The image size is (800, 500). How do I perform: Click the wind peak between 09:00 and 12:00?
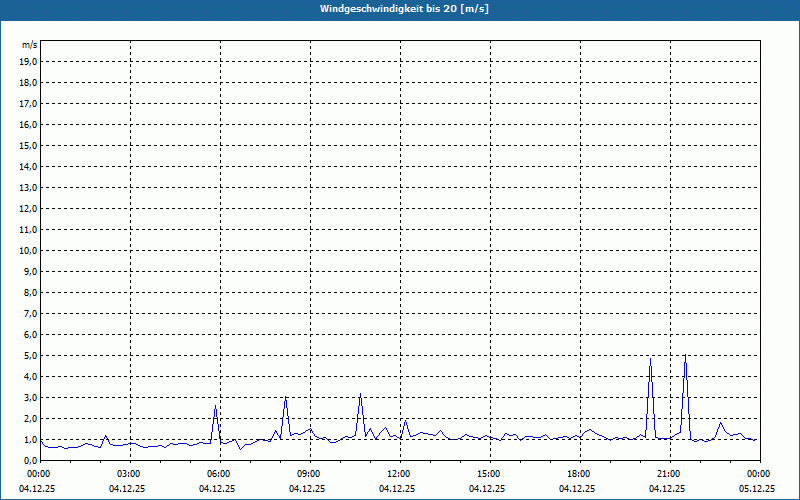pyautogui.click(x=360, y=395)
